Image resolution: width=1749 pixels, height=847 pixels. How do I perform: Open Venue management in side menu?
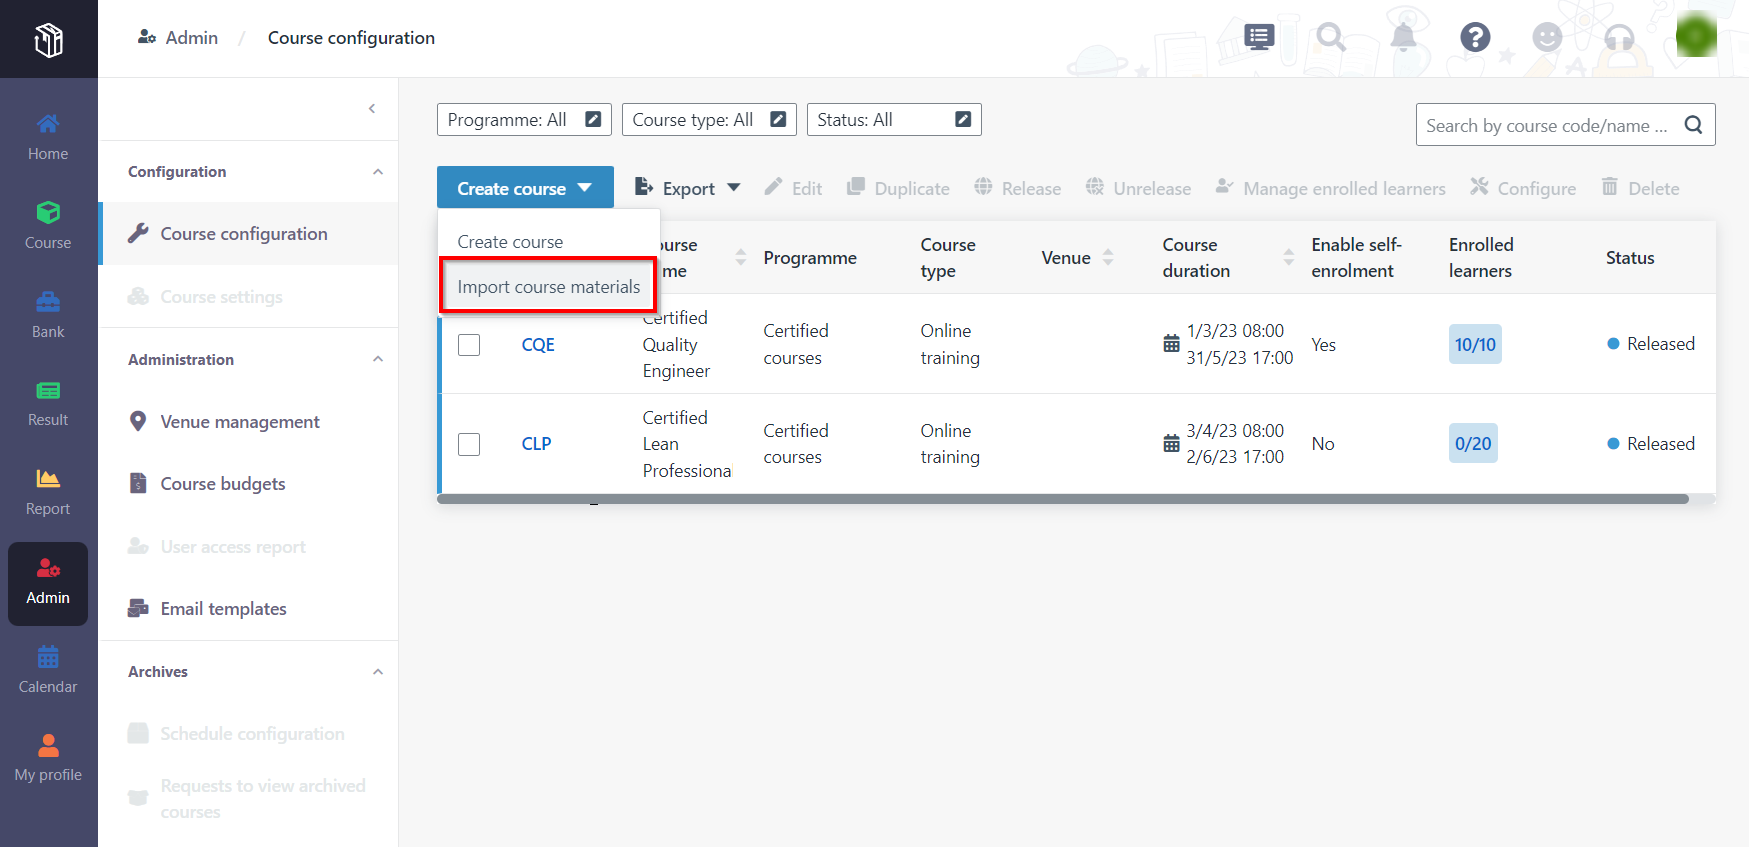[x=249, y=422]
